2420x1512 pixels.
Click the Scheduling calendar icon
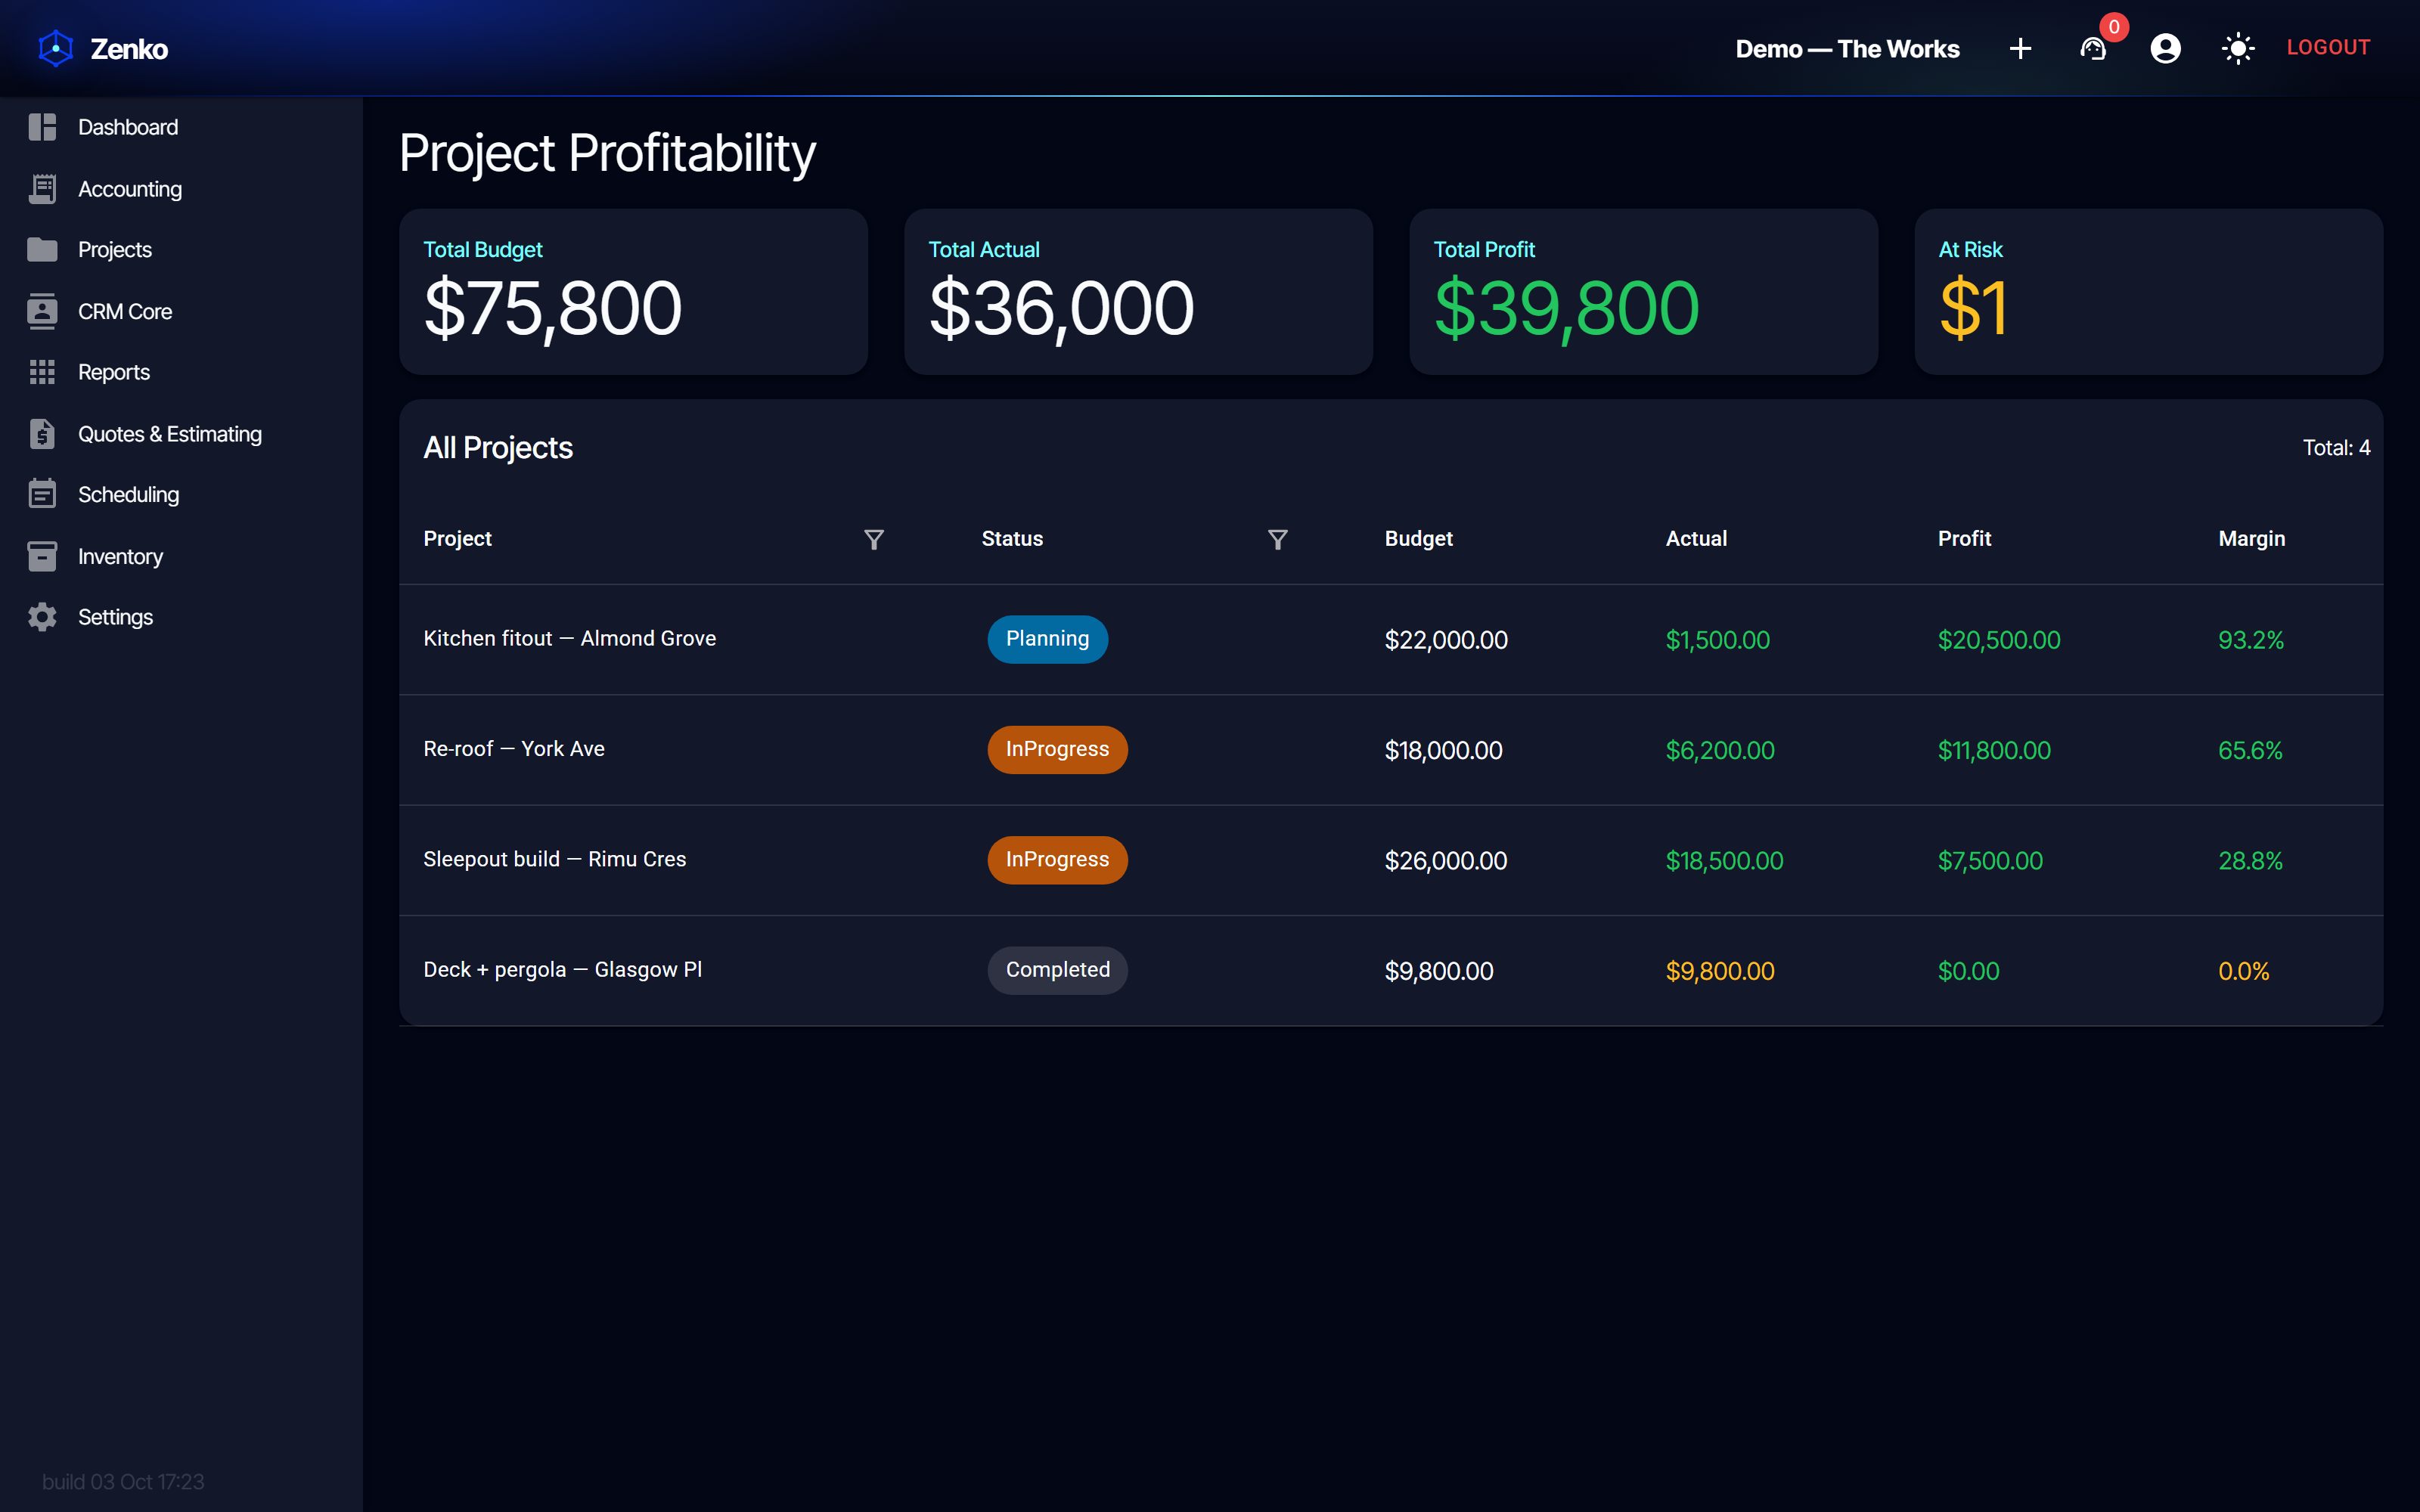point(42,494)
